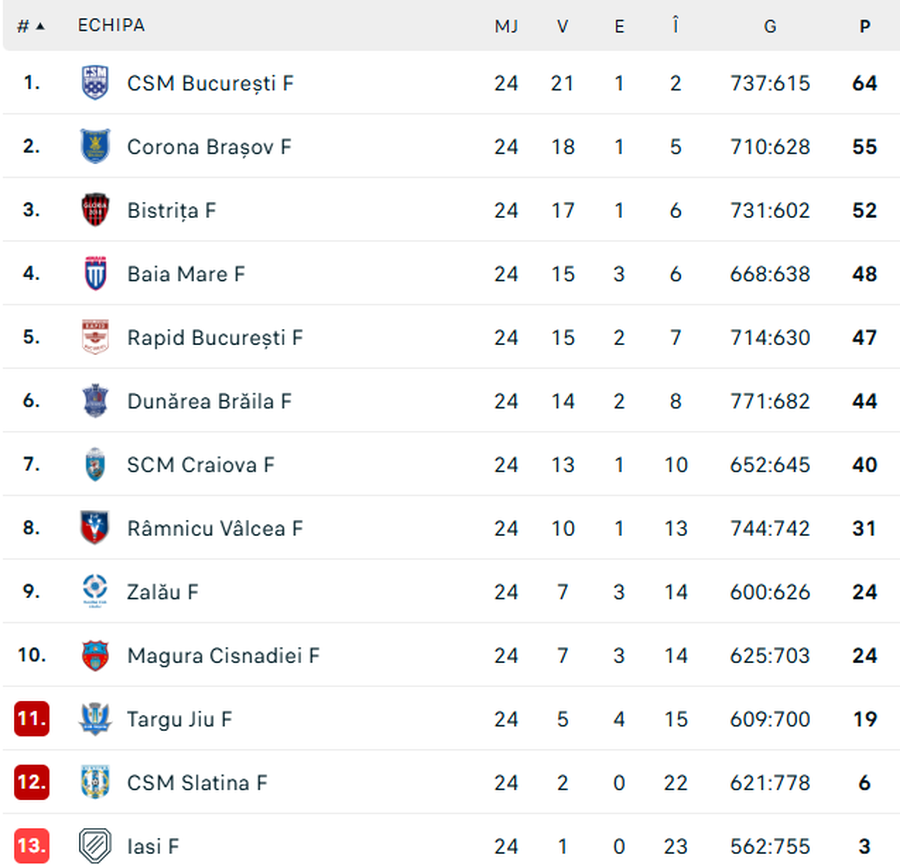Open CSM Slatina F team page
Screen dimensions: 900x865
tap(196, 783)
